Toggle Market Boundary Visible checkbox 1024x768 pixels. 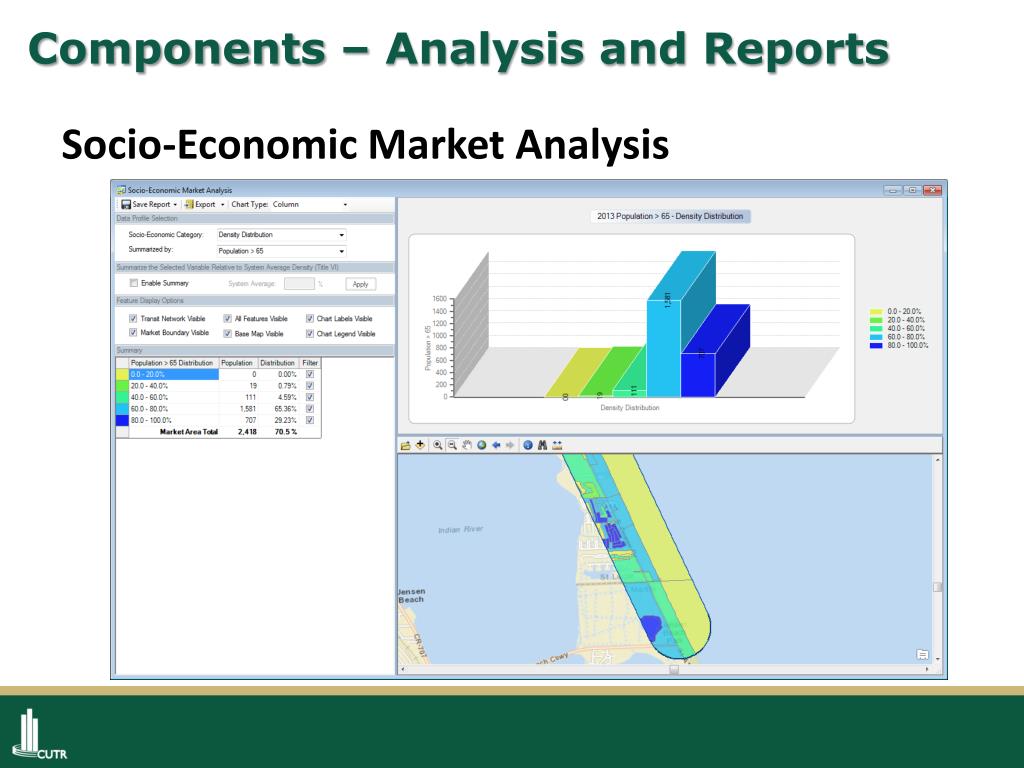[133, 333]
